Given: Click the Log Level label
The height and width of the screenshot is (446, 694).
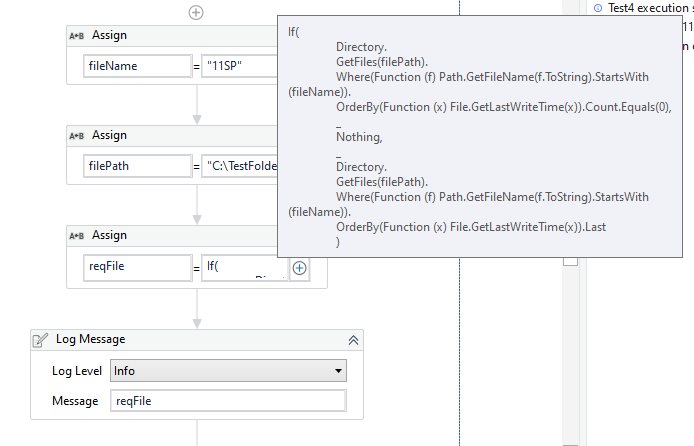Looking at the screenshot, I should pos(77,371).
